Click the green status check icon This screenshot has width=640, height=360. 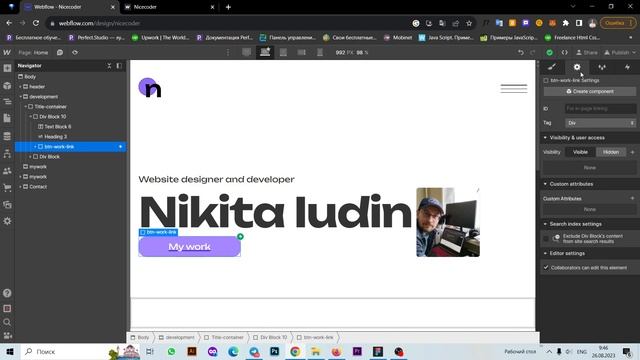point(549,52)
